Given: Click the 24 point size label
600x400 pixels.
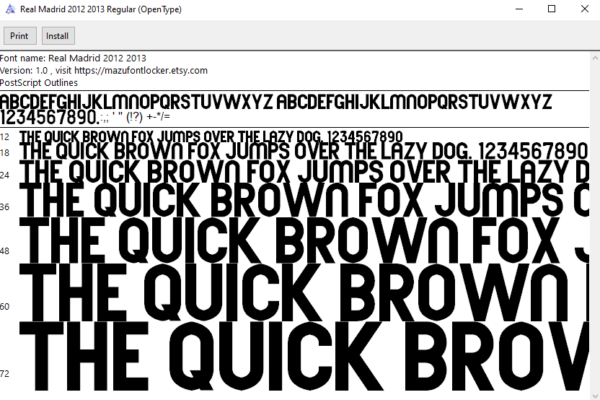Looking at the screenshot, I should [5, 175].
